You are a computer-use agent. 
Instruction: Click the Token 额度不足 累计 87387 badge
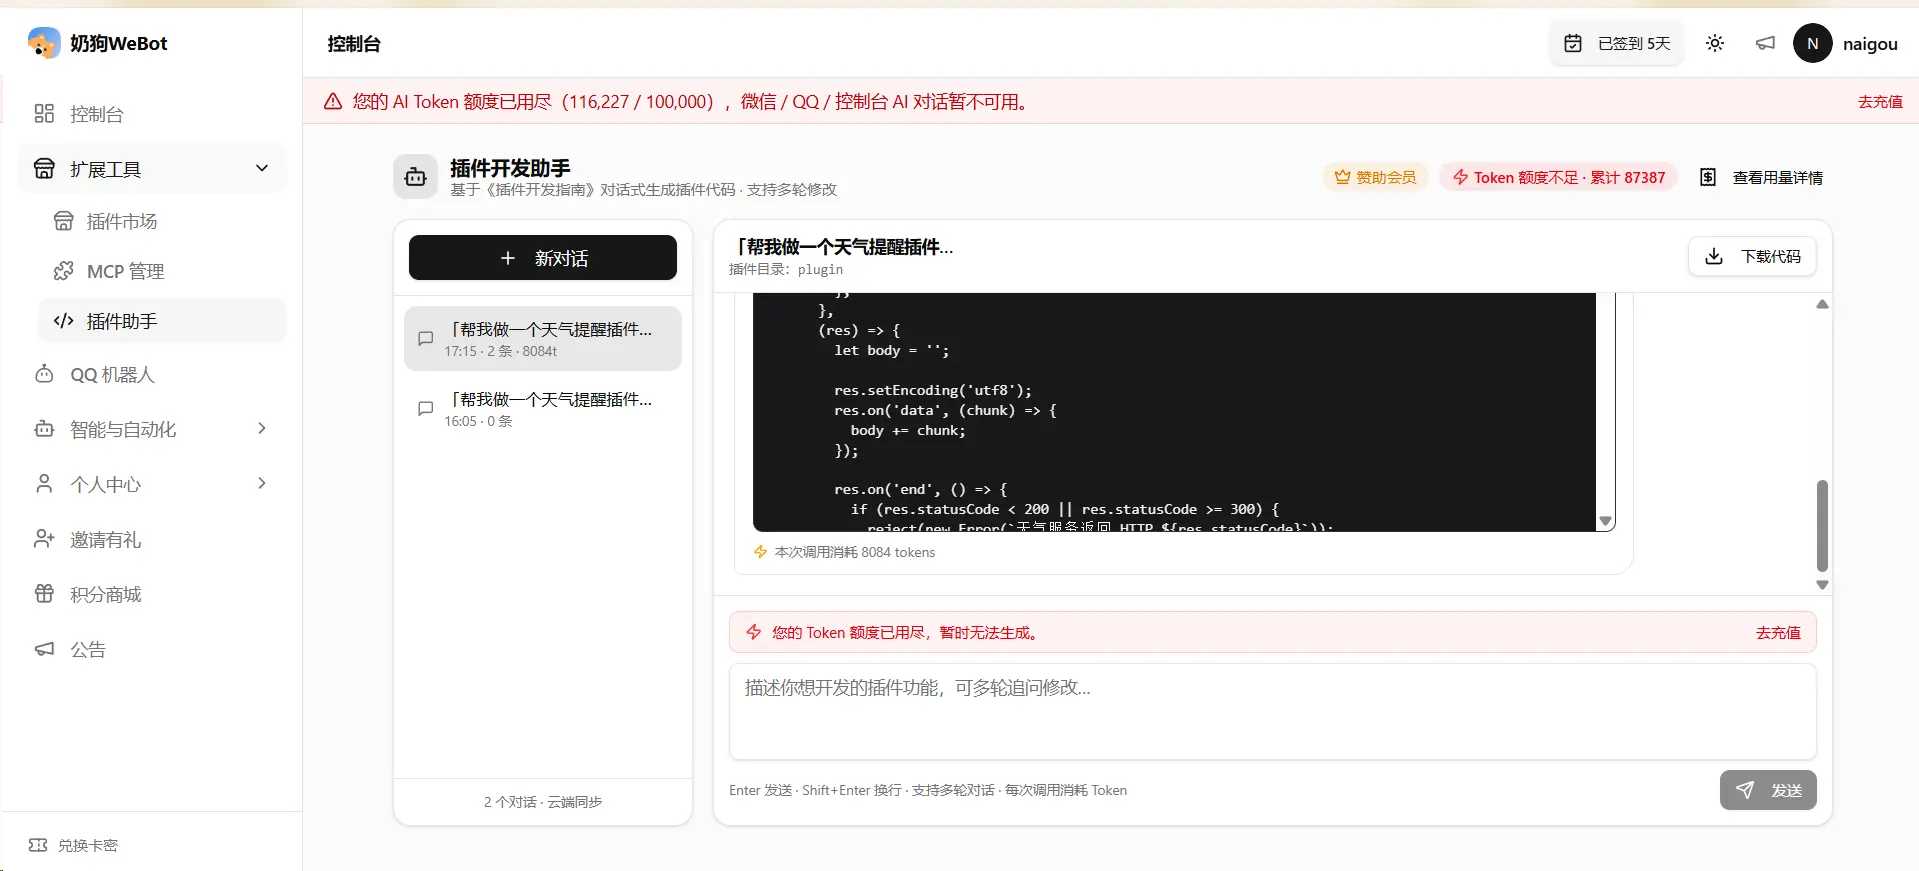(1558, 177)
